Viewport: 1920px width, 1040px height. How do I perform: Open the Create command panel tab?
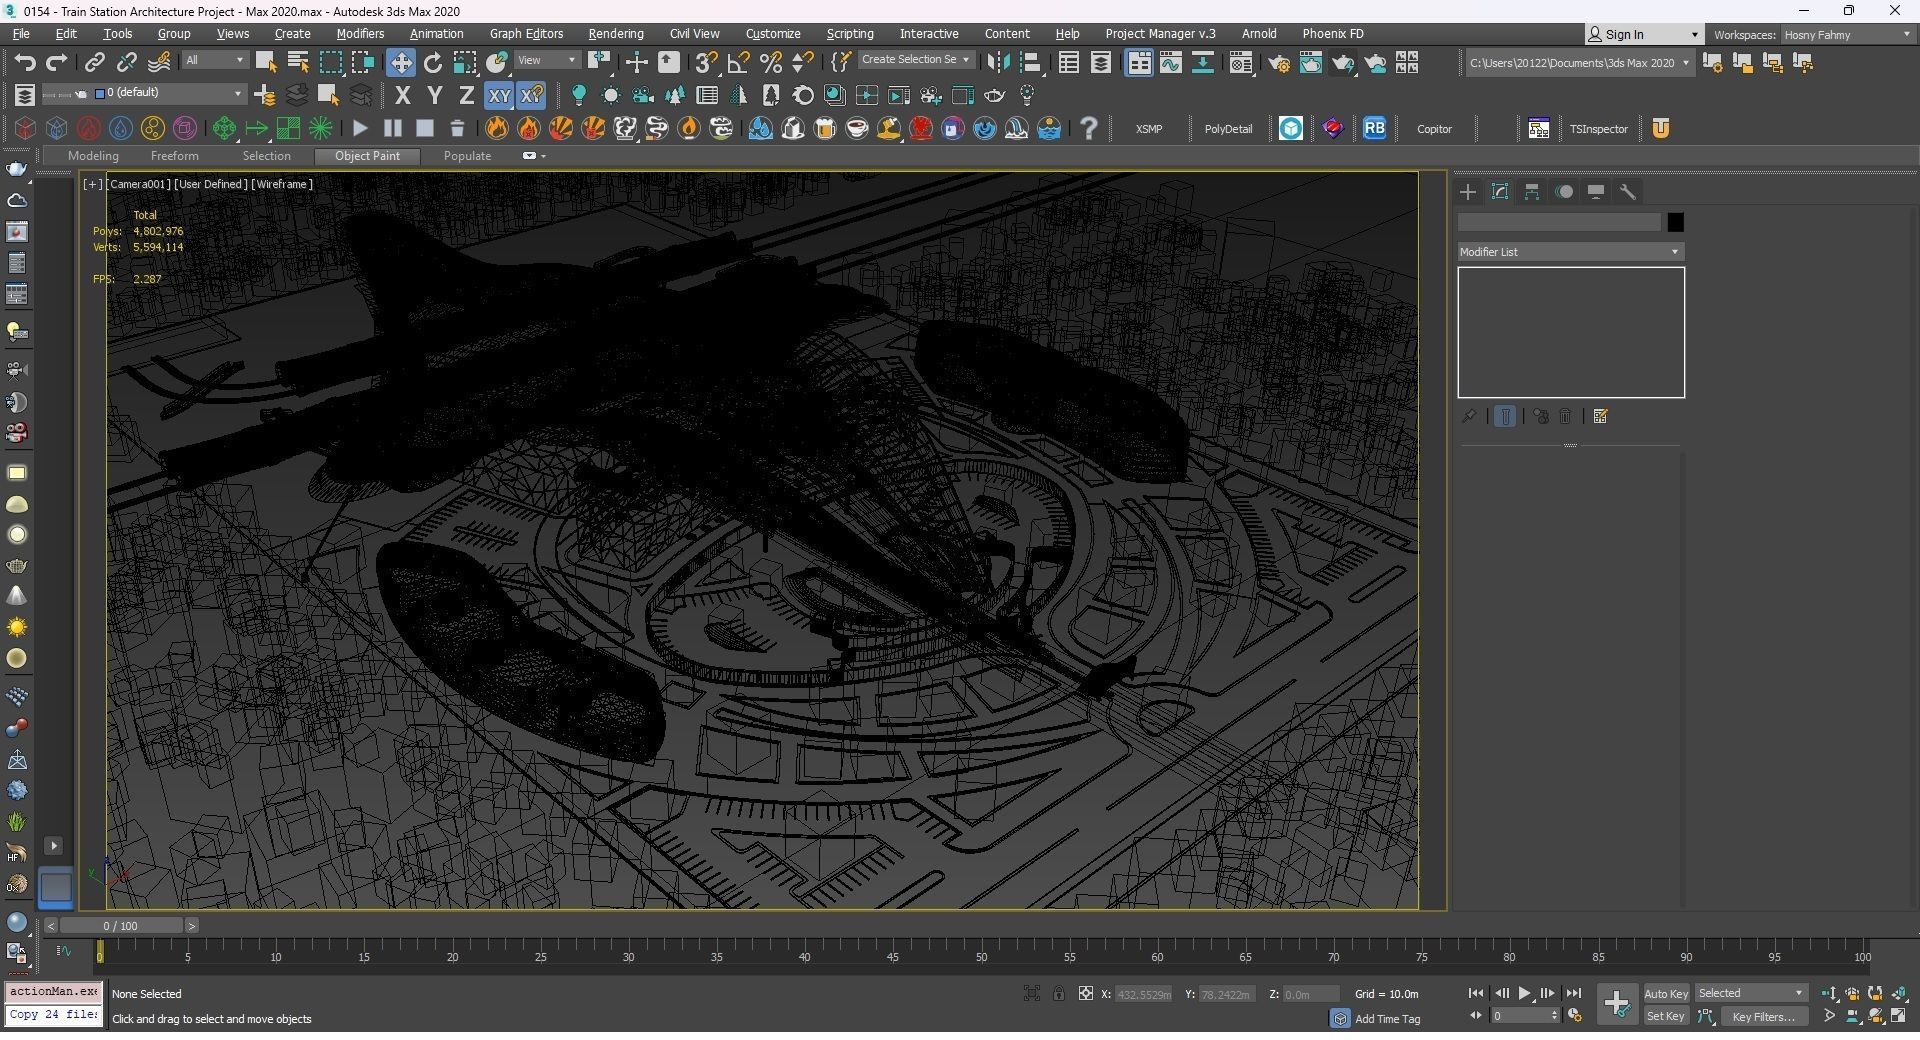tap(1468, 192)
